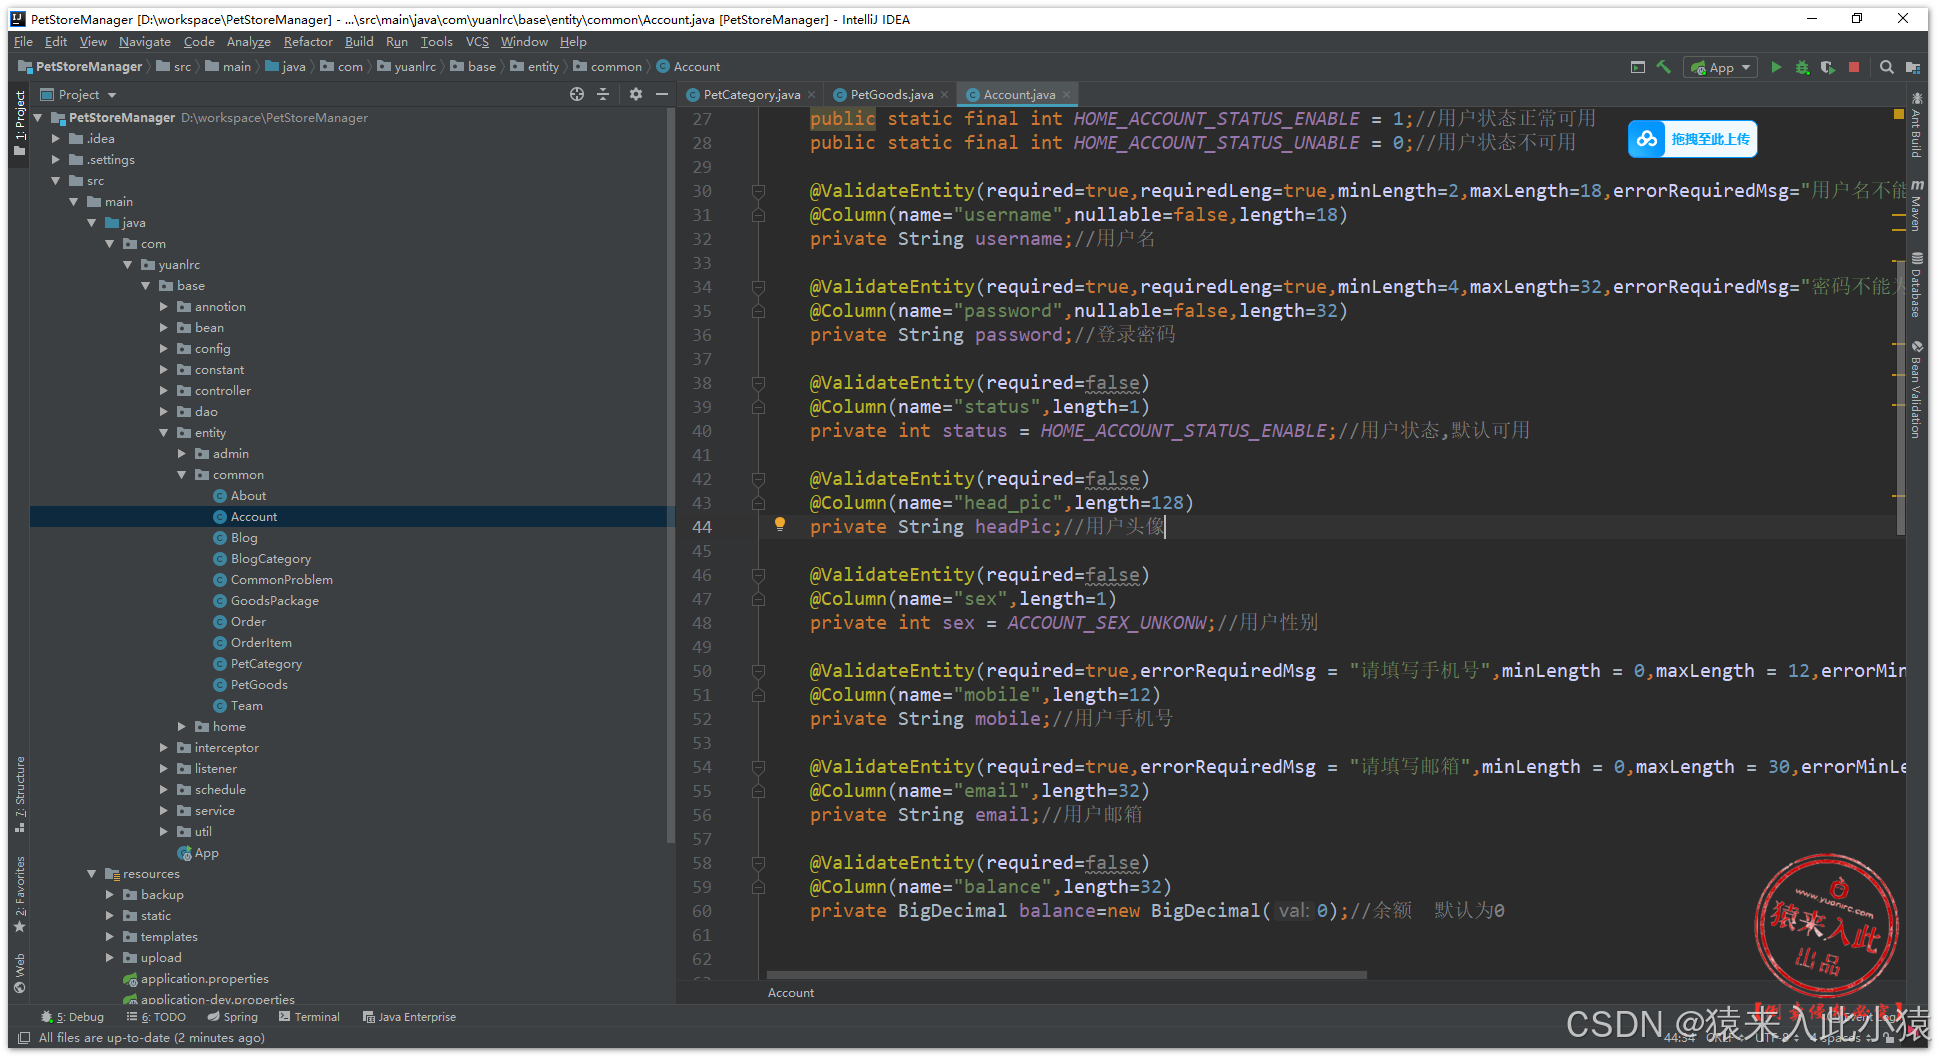Switch to PetCategory.java tab
This screenshot has height=1057, width=1937.
click(751, 95)
